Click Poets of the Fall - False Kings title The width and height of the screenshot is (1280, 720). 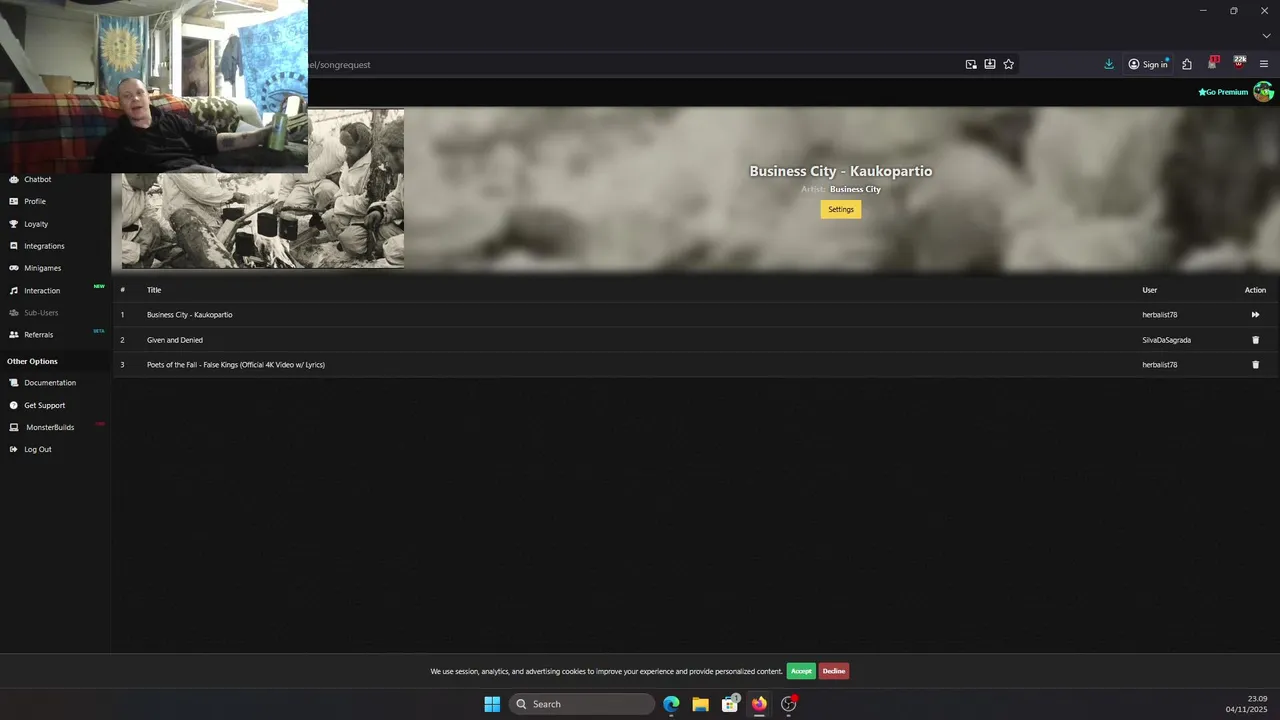pyautogui.click(x=236, y=365)
